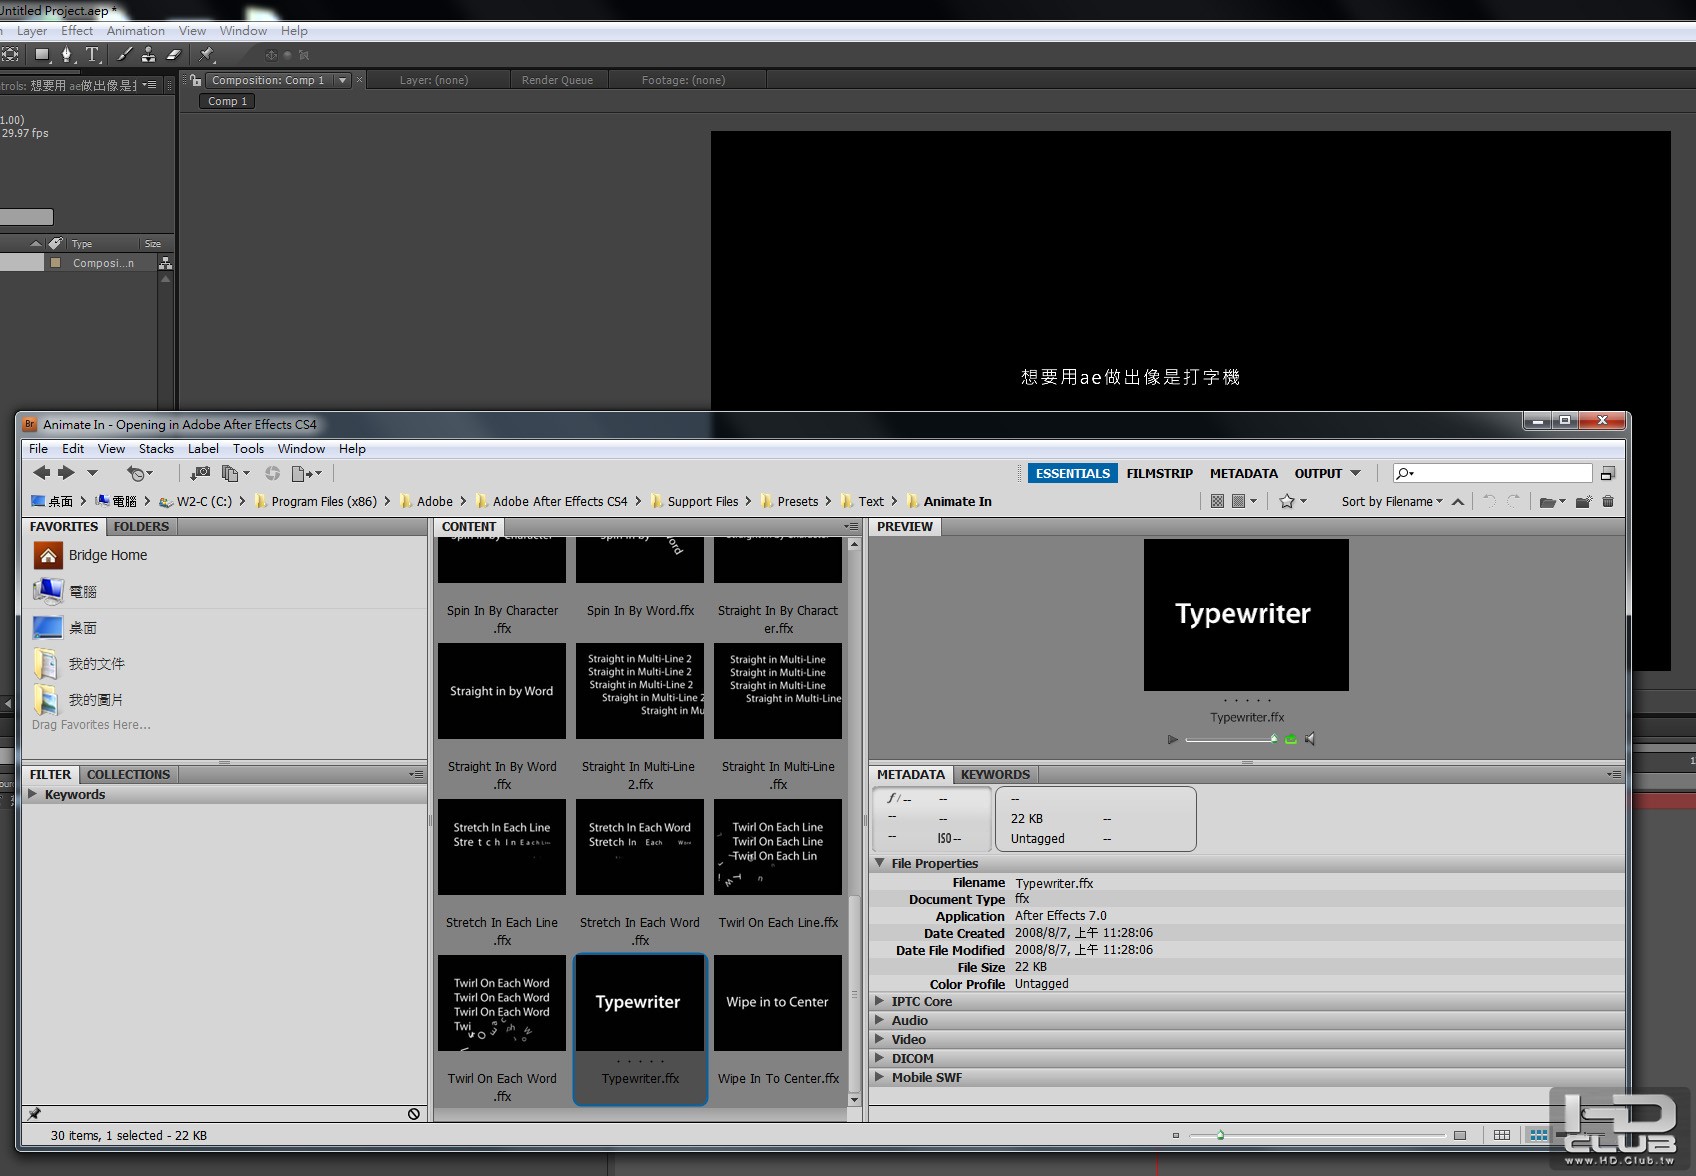1696x1176 pixels.
Task: Switch to the FILMSTRIP workspace
Action: tap(1159, 473)
